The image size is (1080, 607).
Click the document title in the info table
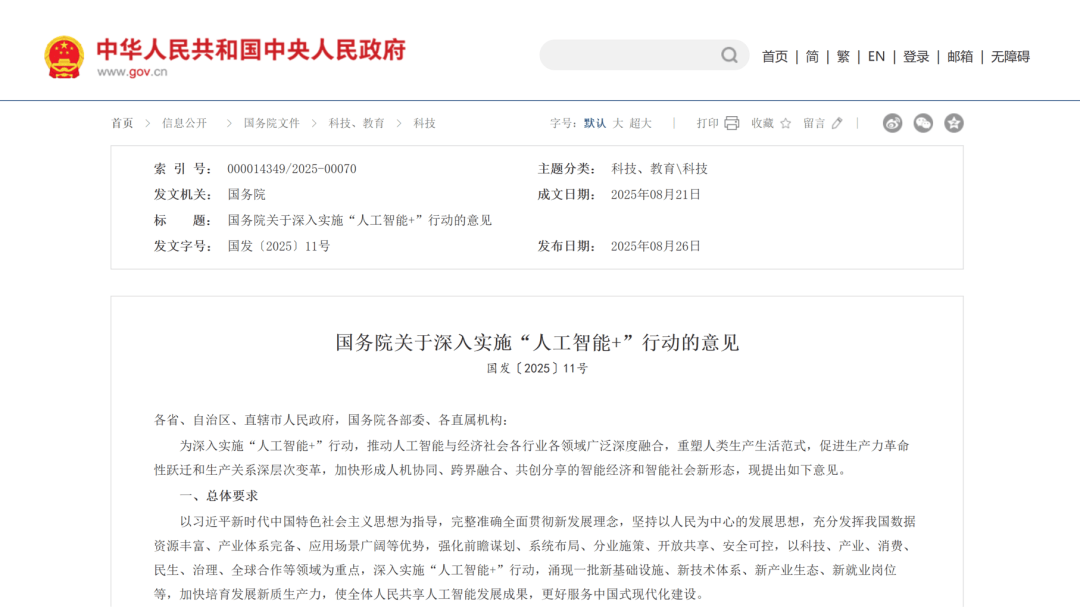pyautogui.click(x=360, y=220)
